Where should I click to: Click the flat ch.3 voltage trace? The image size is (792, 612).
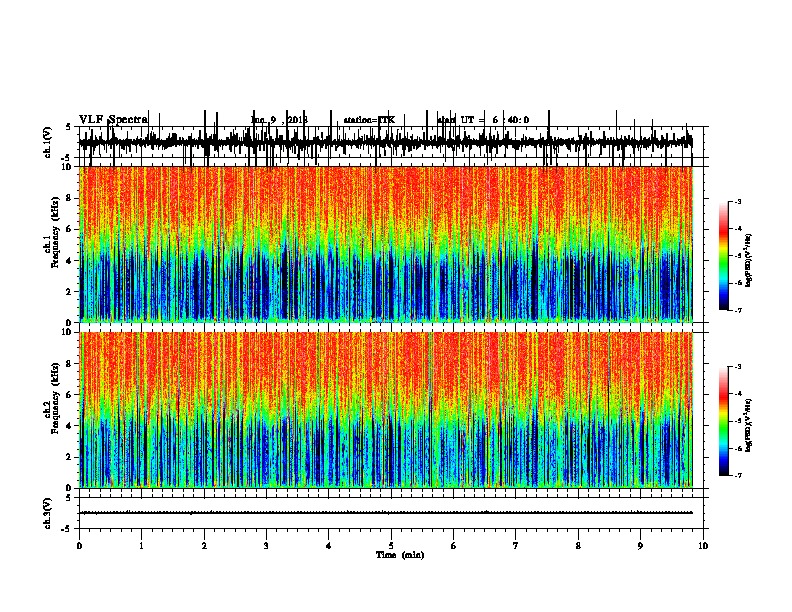pos(386,513)
